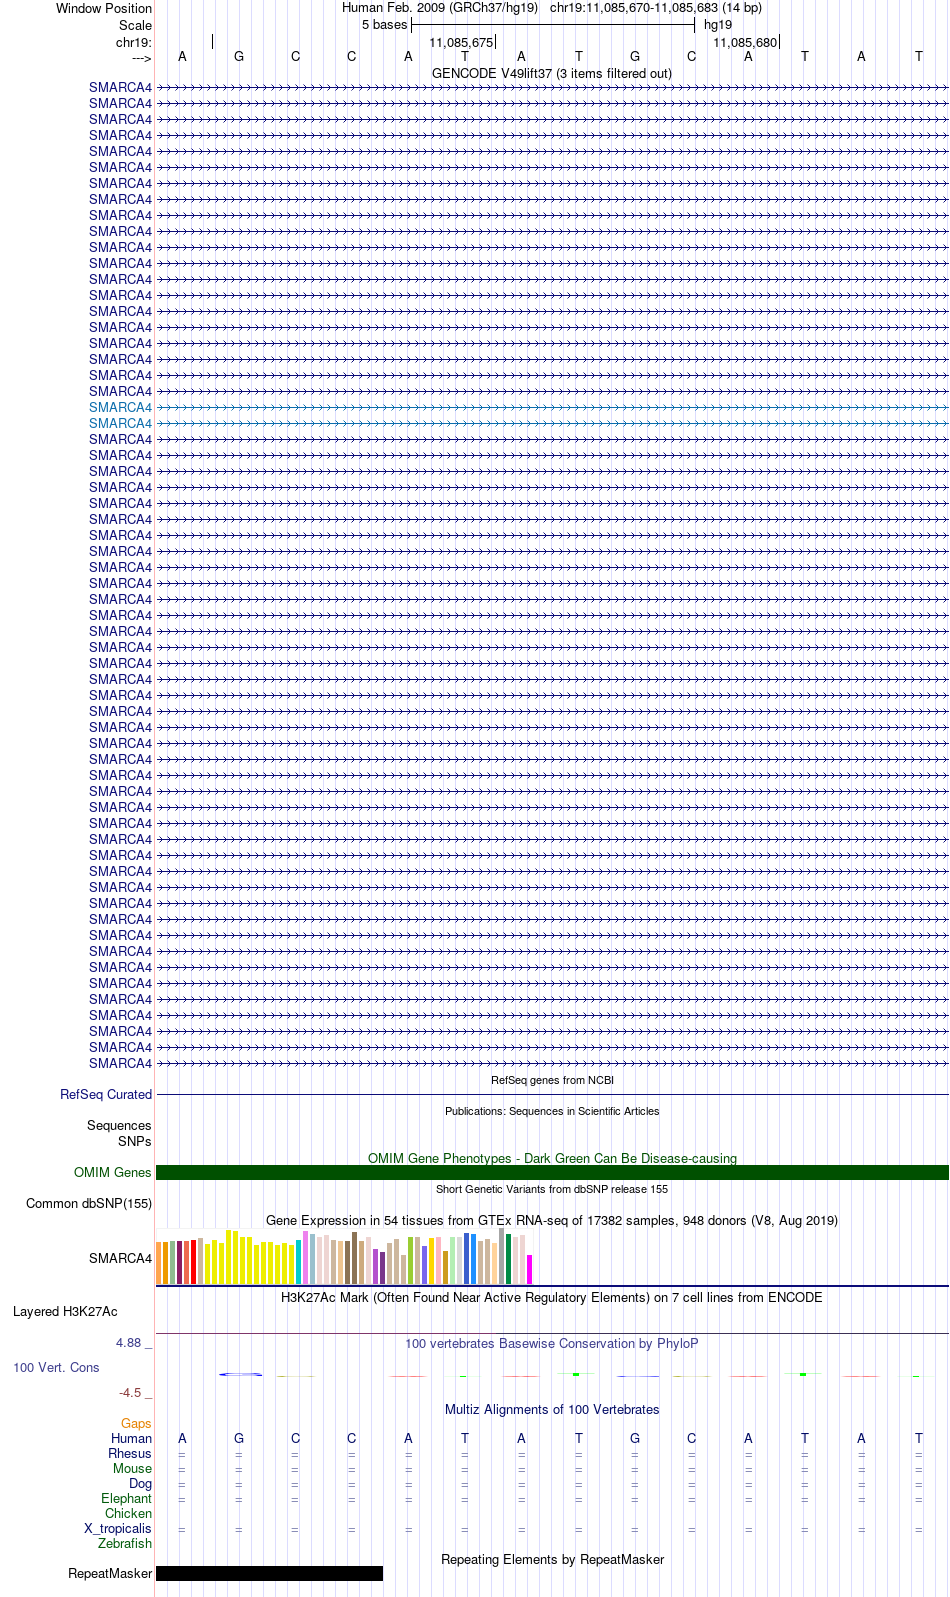Click the Rhesus species label
Screen dimensions: 950x1597
[x=130, y=1453]
